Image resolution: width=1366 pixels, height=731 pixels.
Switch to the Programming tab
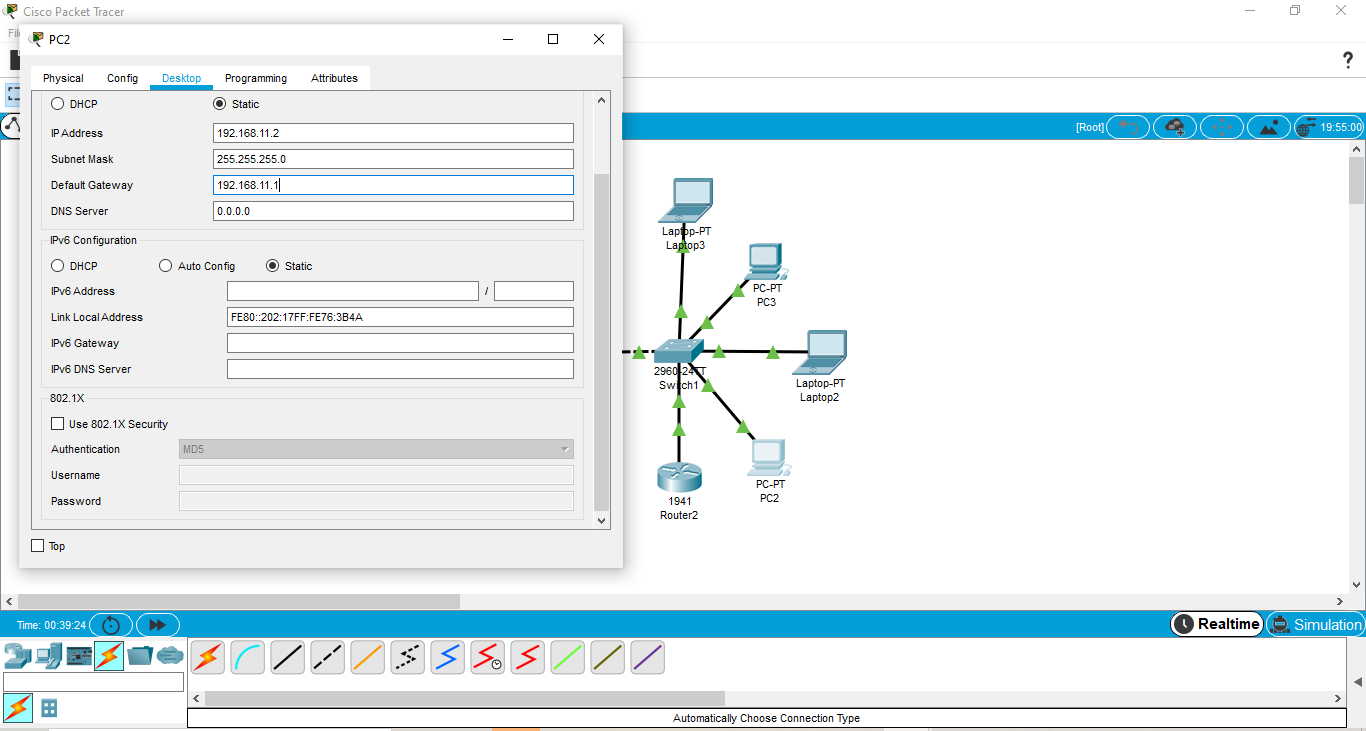pos(256,78)
